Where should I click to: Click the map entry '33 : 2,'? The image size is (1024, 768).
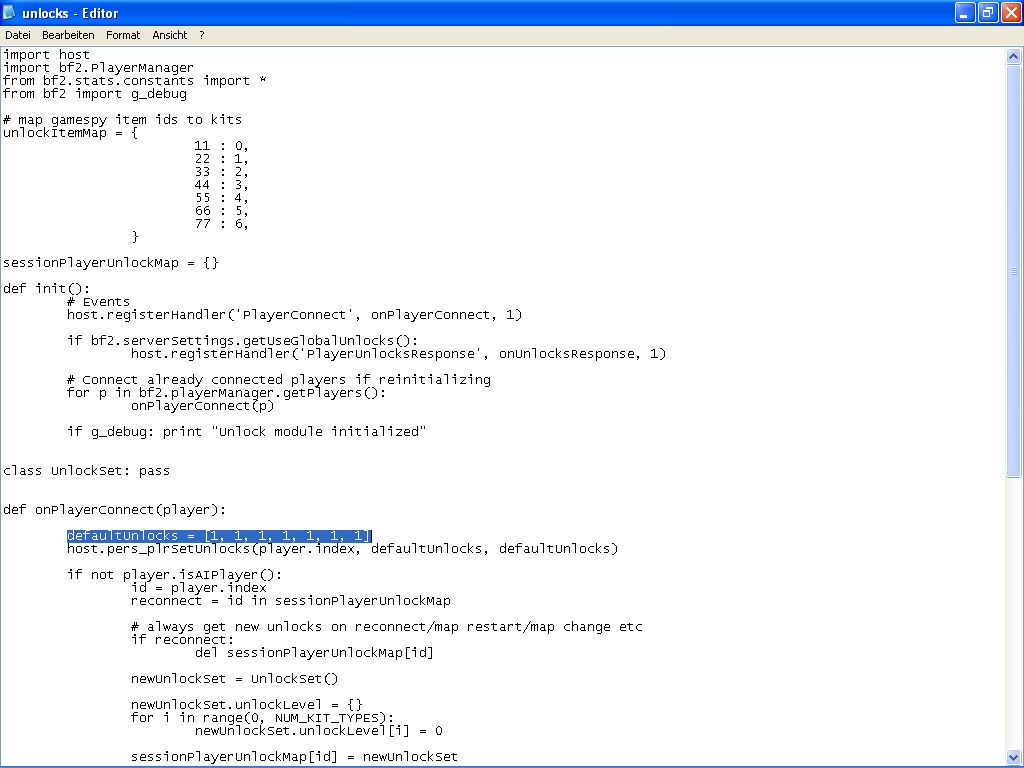click(221, 172)
